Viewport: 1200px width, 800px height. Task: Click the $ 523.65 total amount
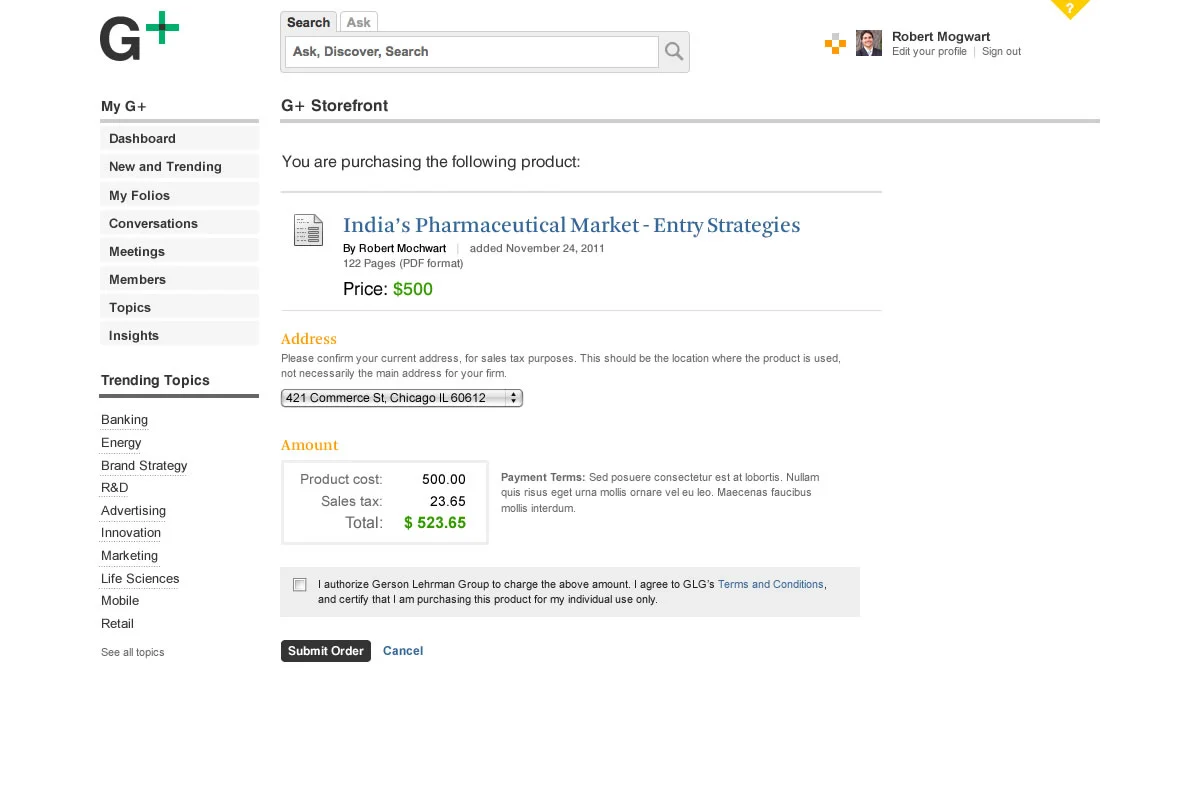pyautogui.click(x=435, y=523)
